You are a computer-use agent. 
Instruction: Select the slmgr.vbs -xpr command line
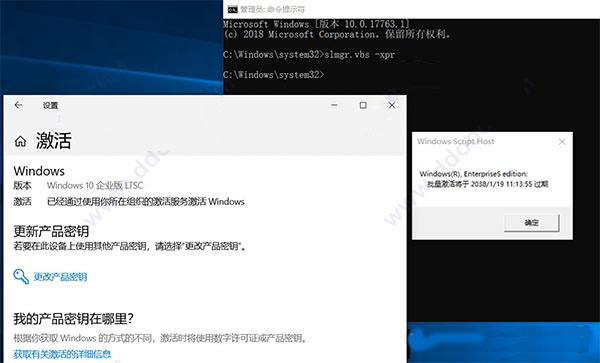tap(309, 54)
